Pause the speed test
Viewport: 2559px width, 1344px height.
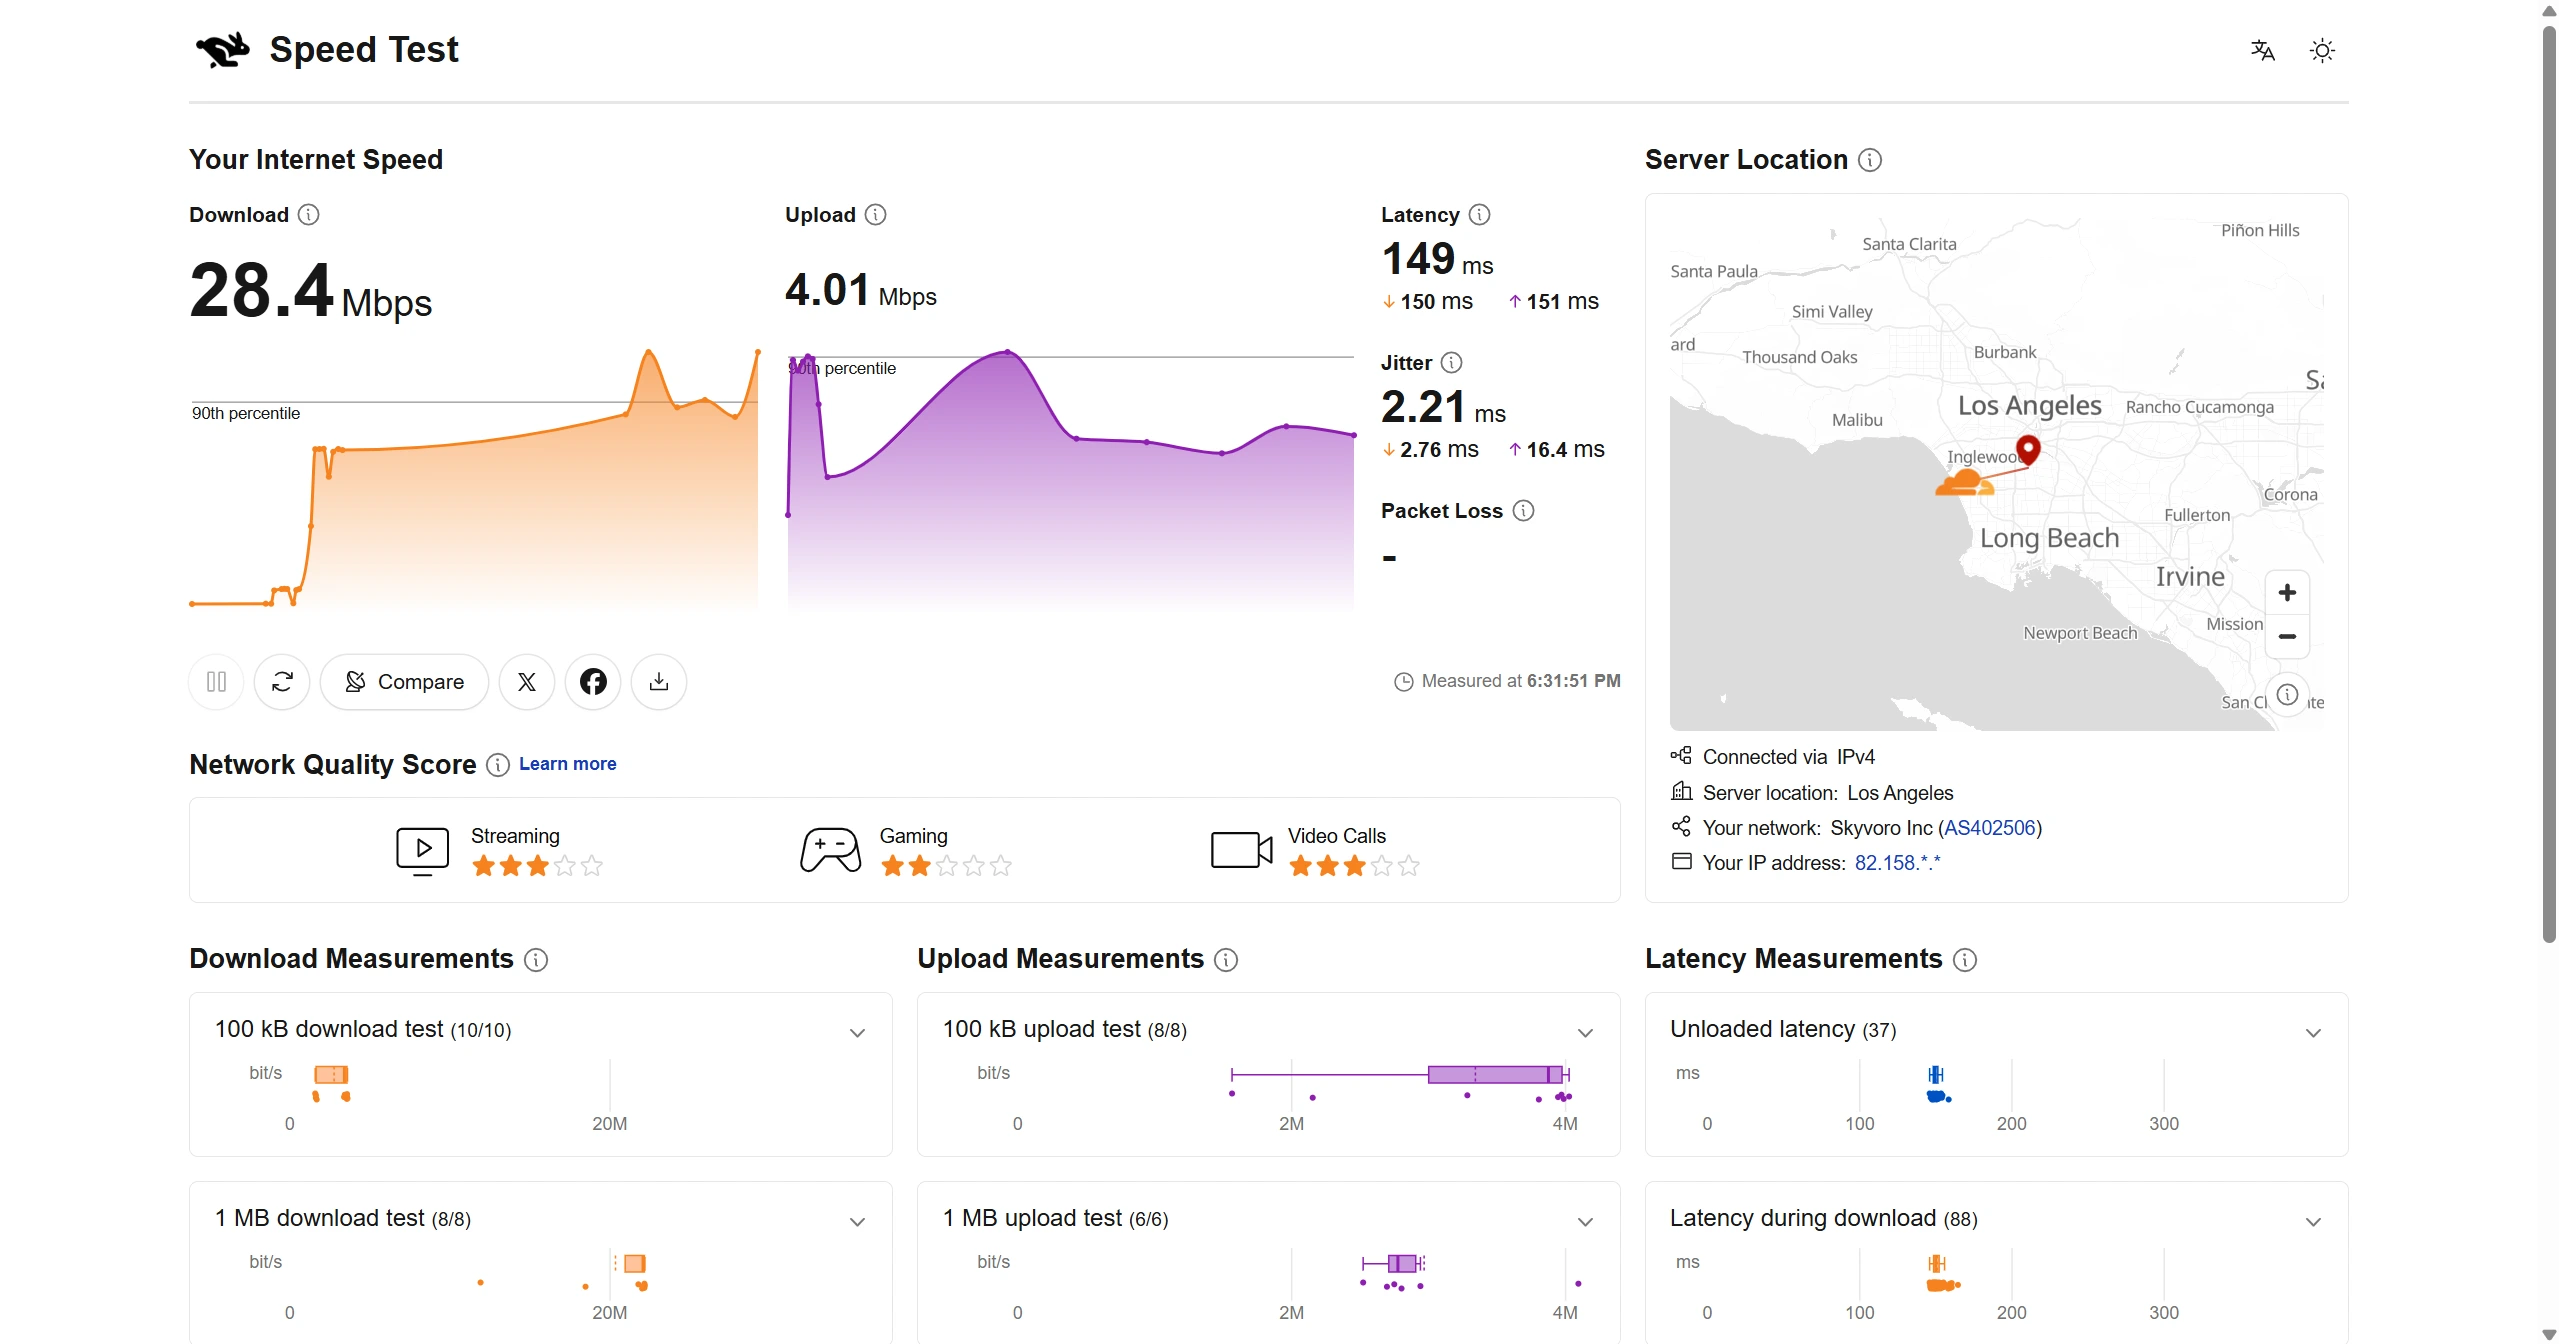pyautogui.click(x=216, y=682)
